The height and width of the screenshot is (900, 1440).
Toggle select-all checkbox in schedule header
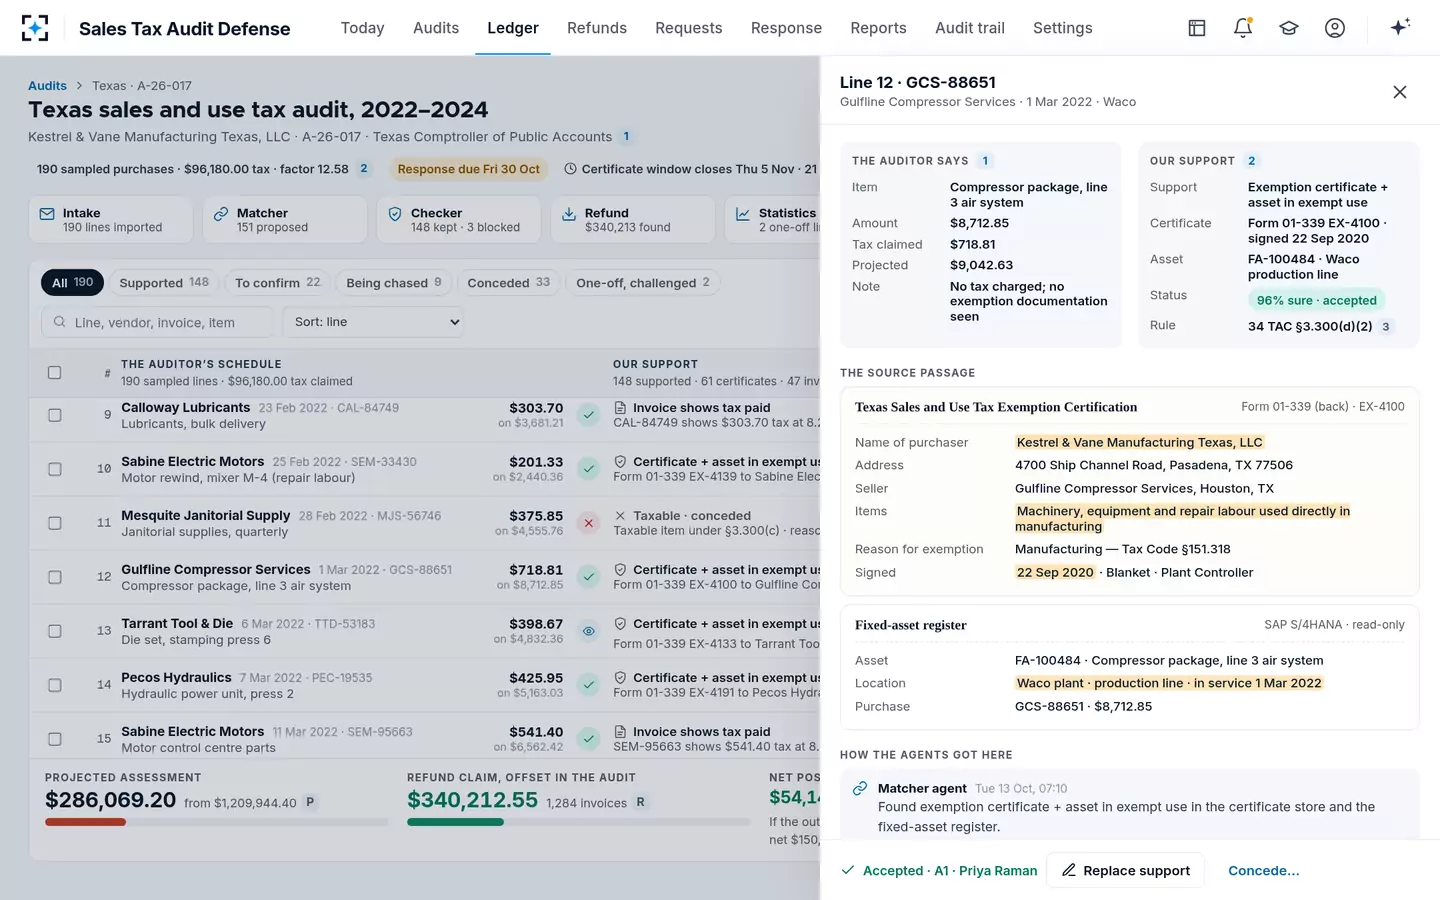pos(55,373)
